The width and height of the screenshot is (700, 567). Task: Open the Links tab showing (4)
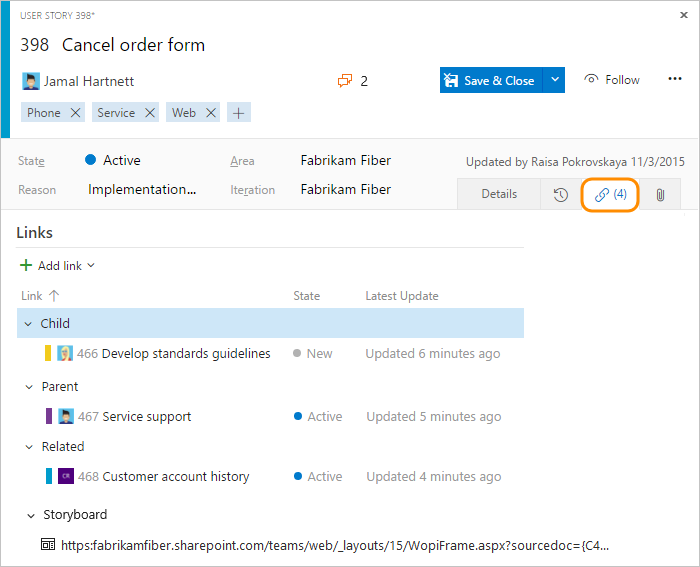point(610,194)
